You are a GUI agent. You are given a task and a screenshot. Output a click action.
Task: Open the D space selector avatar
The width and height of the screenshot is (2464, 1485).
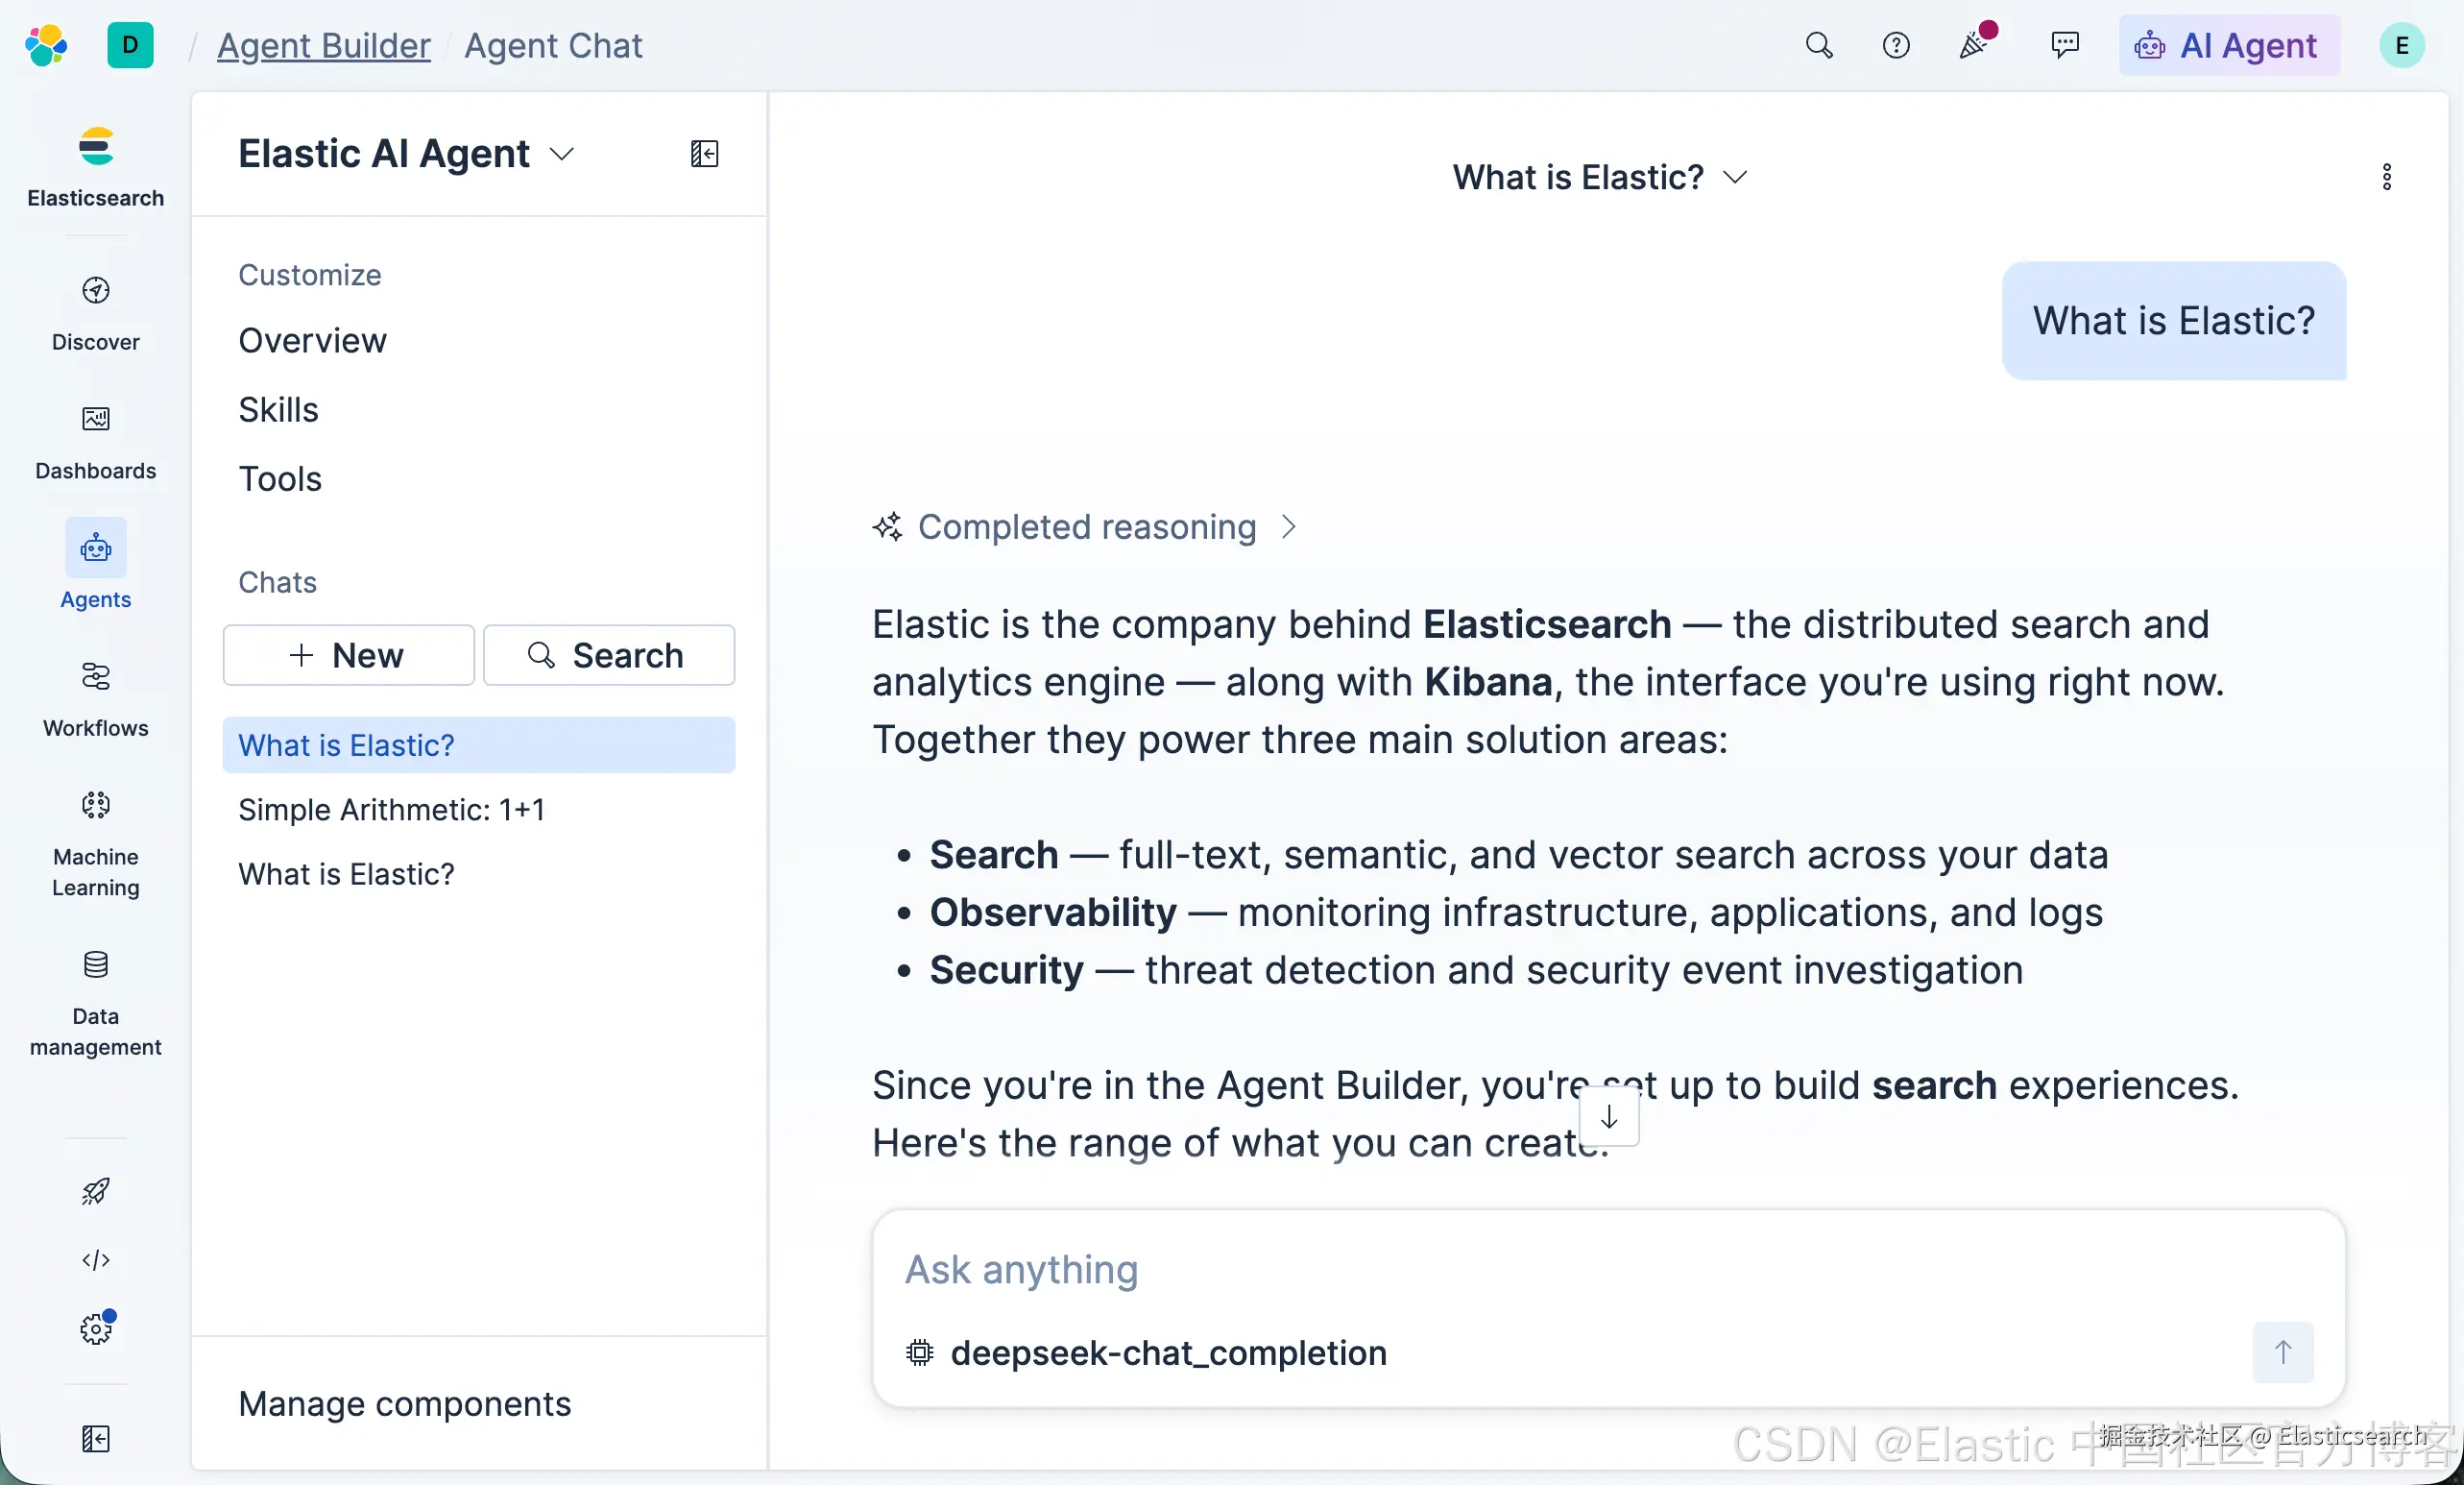pos(130,45)
